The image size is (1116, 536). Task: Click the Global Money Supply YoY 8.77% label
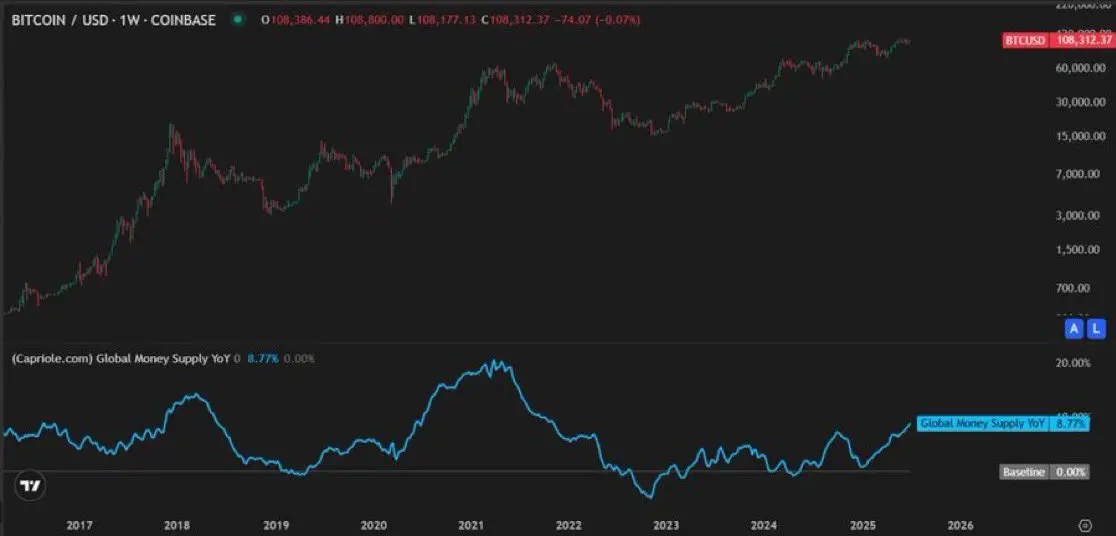[1003, 424]
